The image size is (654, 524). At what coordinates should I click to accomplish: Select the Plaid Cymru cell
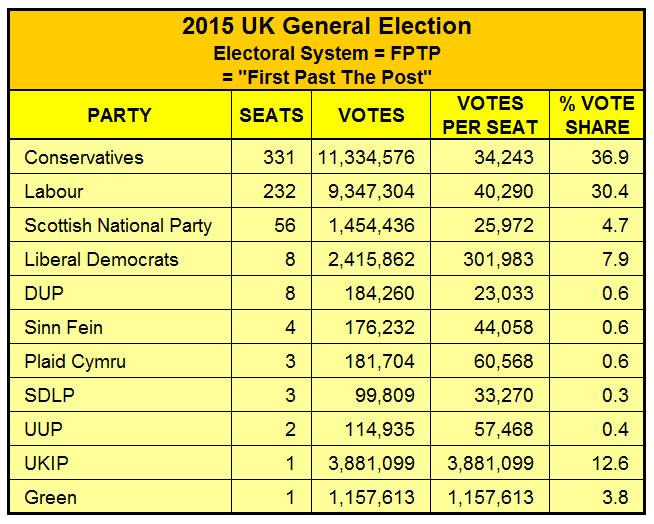pyautogui.click(x=120, y=361)
